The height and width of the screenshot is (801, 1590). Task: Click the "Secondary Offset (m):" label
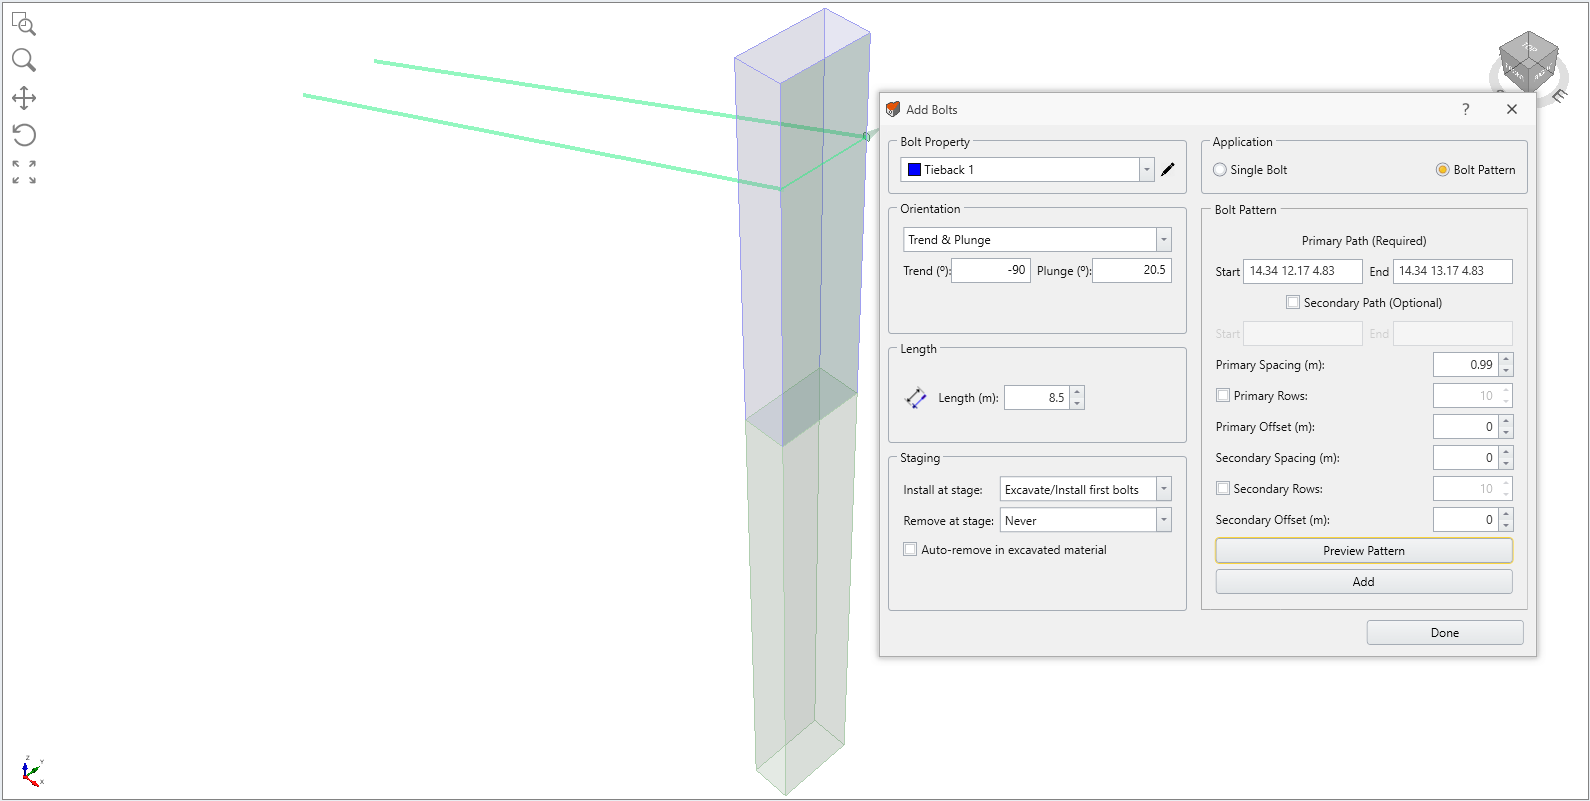pos(1273,520)
